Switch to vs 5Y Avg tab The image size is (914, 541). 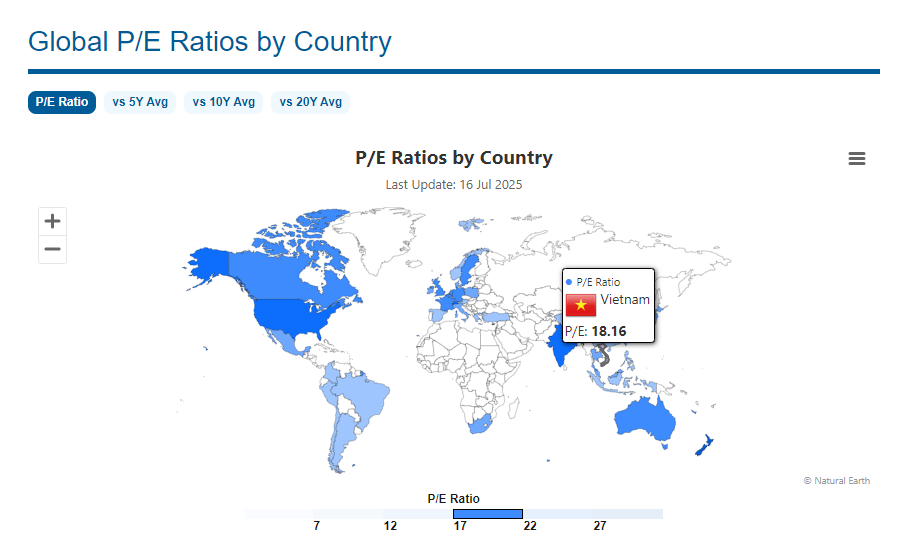(x=140, y=102)
